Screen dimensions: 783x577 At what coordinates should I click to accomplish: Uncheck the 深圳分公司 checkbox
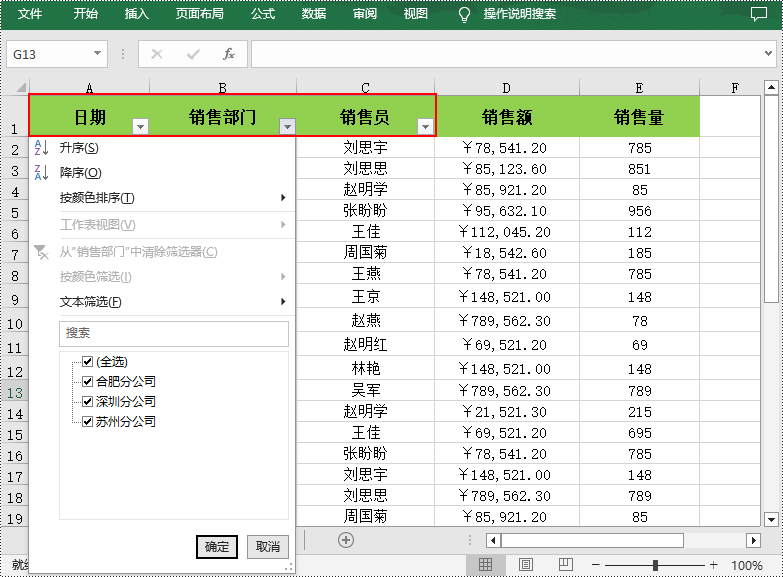87,402
